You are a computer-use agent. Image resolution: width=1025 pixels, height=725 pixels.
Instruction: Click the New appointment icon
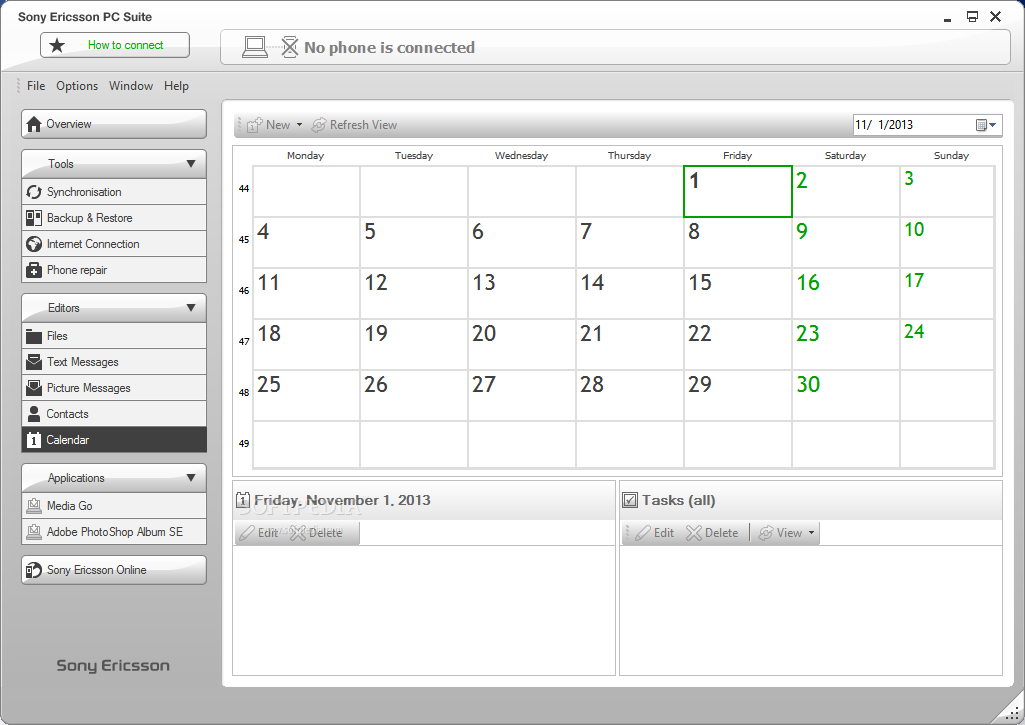(255, 125)
